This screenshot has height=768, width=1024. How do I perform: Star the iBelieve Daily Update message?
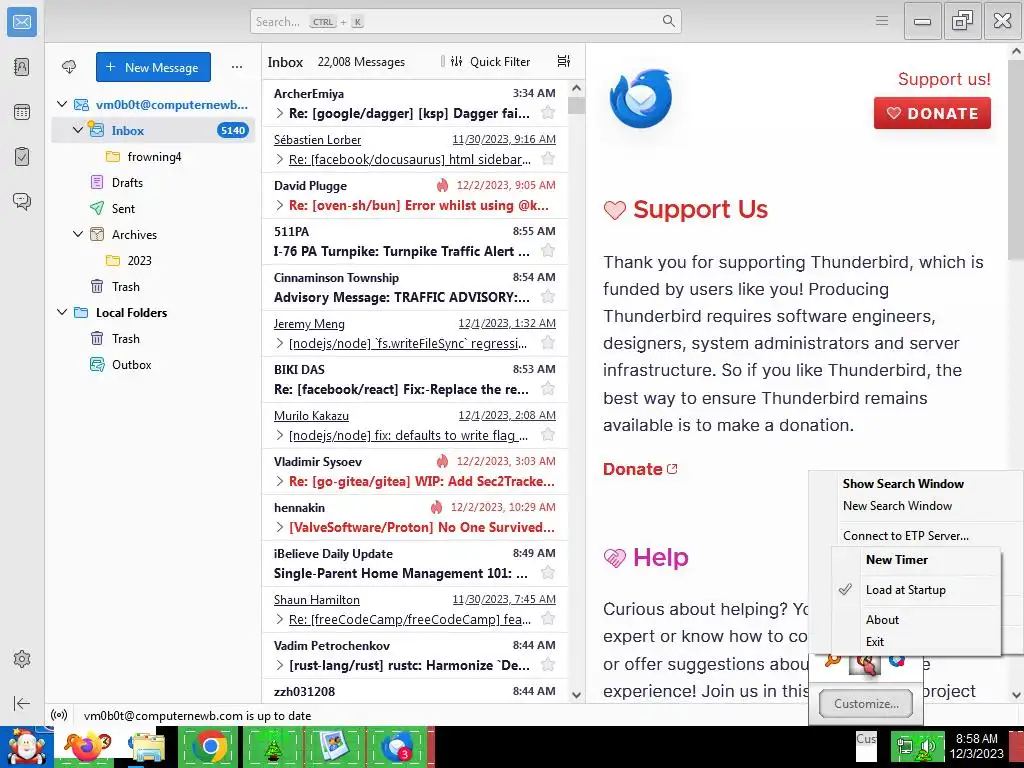(x=549, y=573)
